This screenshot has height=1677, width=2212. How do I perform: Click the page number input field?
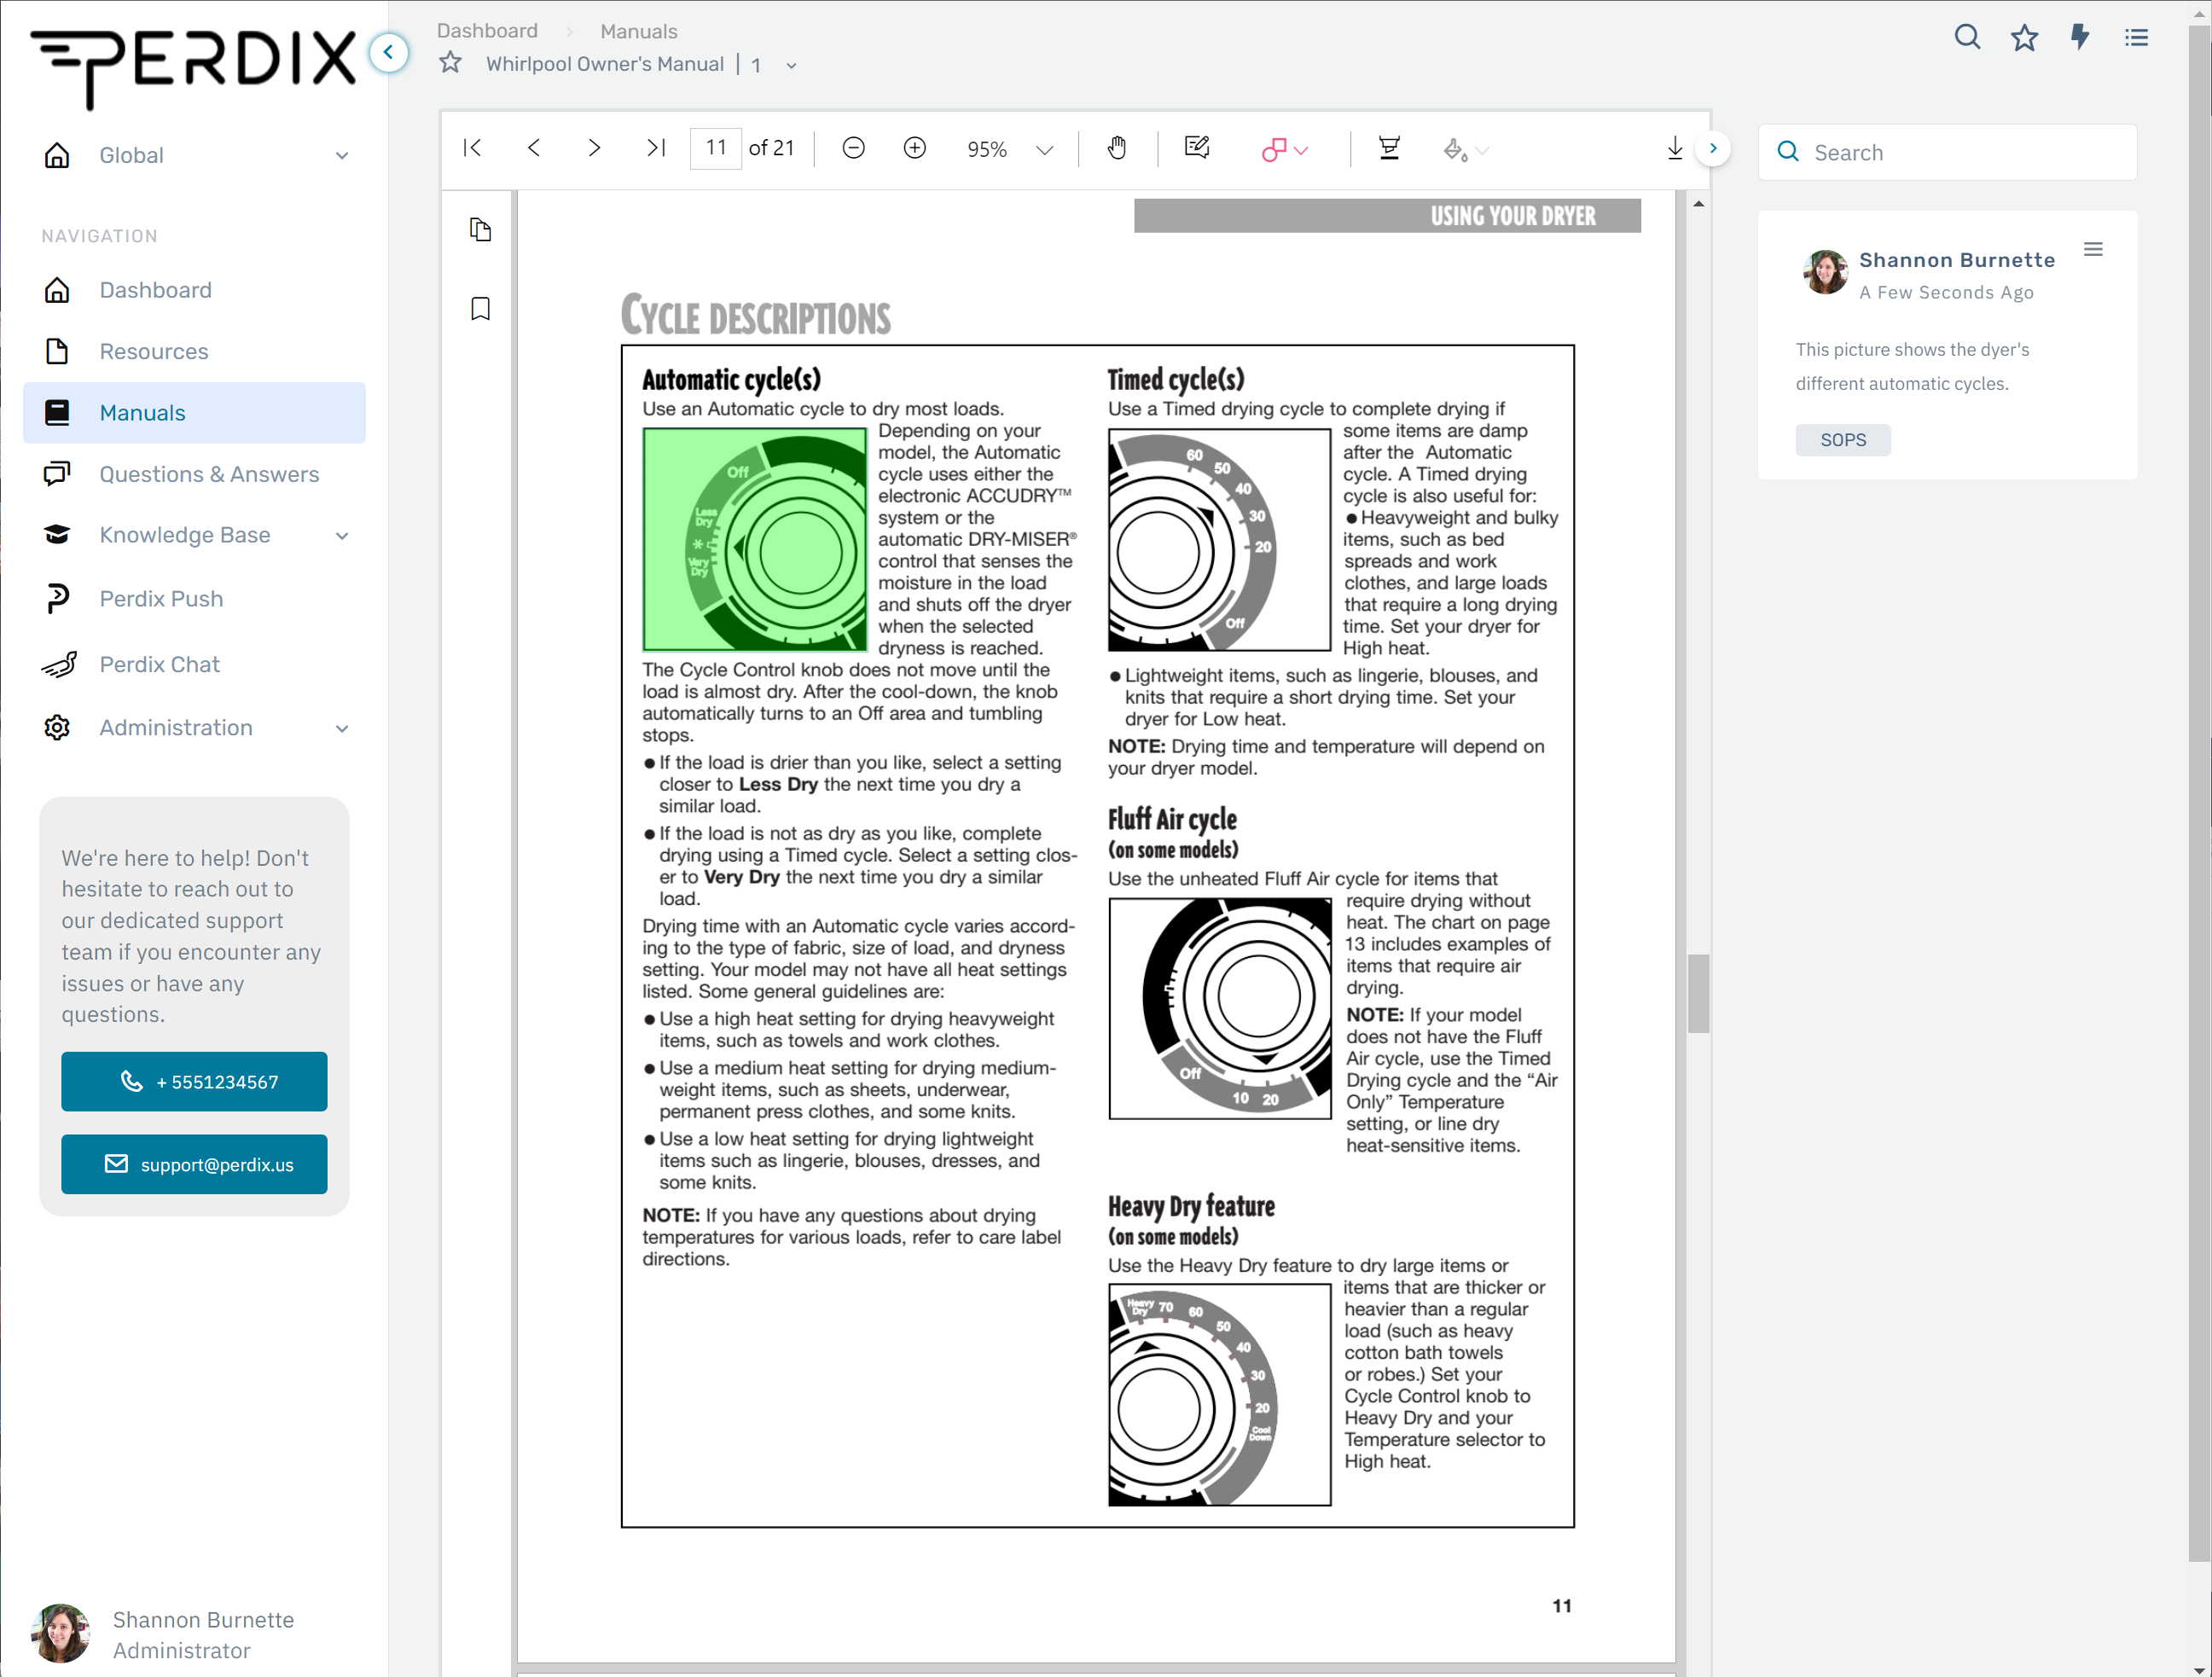[x=716, y=148]
